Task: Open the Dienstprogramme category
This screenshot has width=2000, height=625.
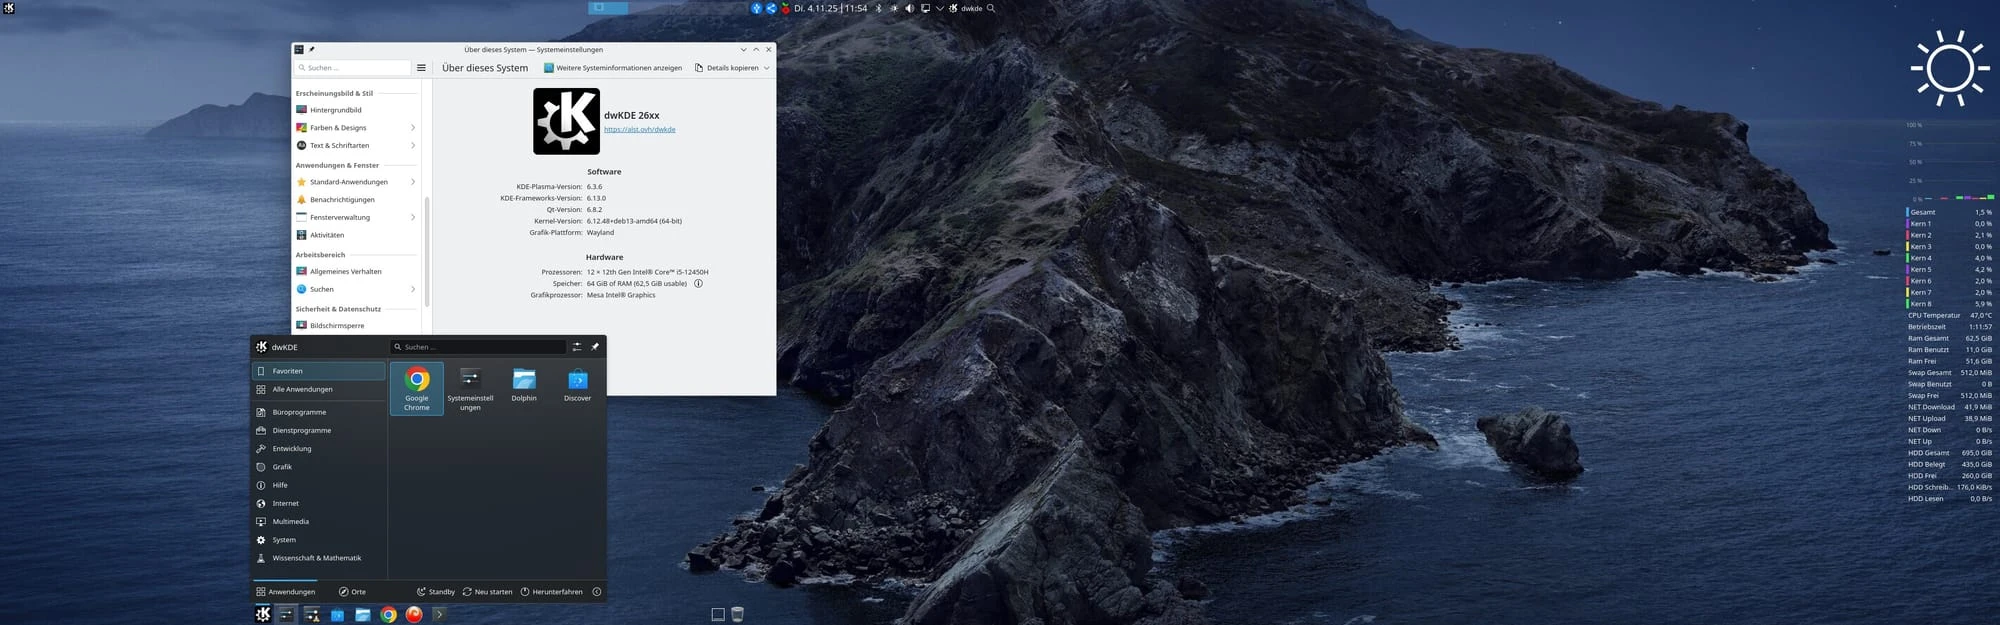Action: 319,431
